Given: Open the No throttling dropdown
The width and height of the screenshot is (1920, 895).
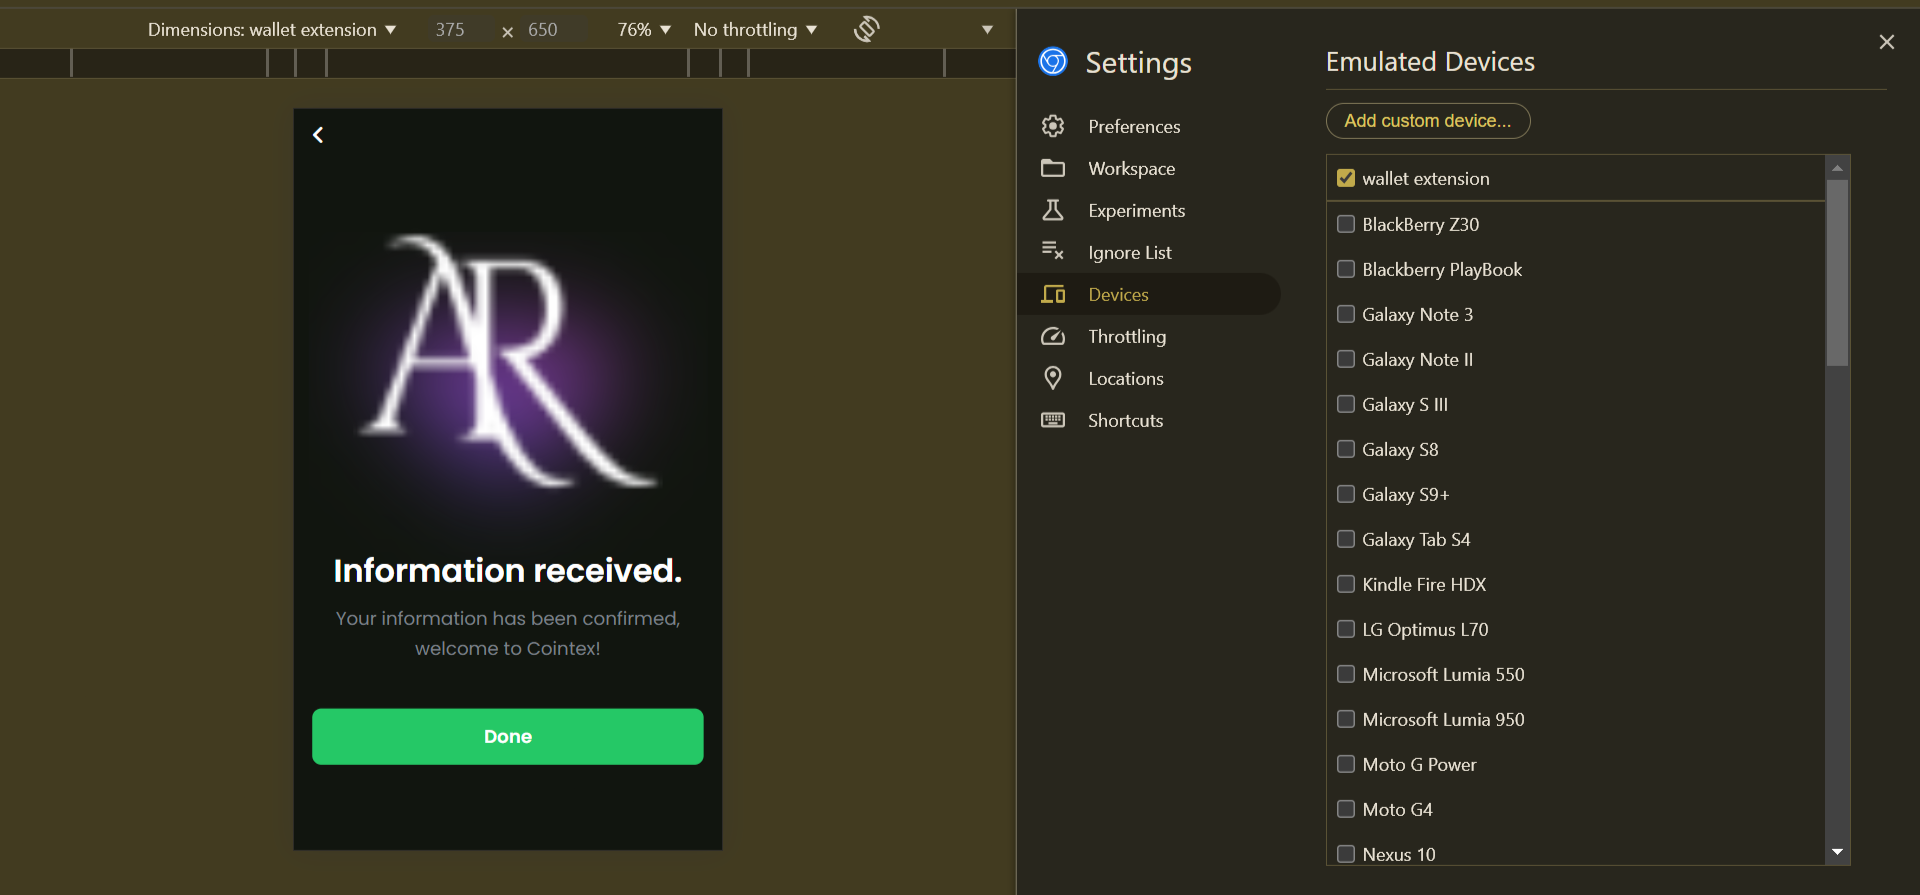Looking at the screenshot, I should [x=755, y=30].
